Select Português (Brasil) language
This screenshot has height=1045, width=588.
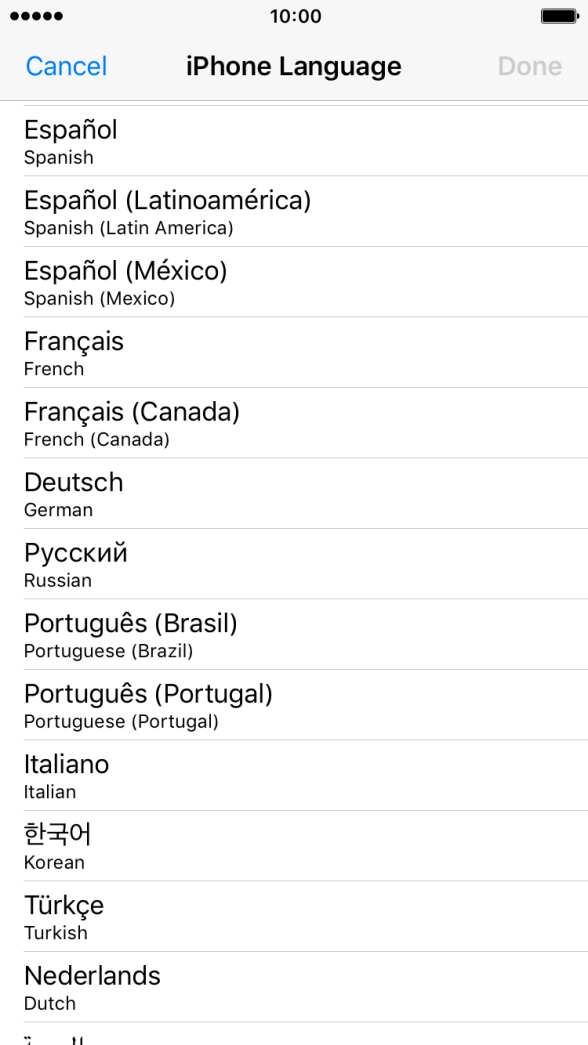click(294, 634)
